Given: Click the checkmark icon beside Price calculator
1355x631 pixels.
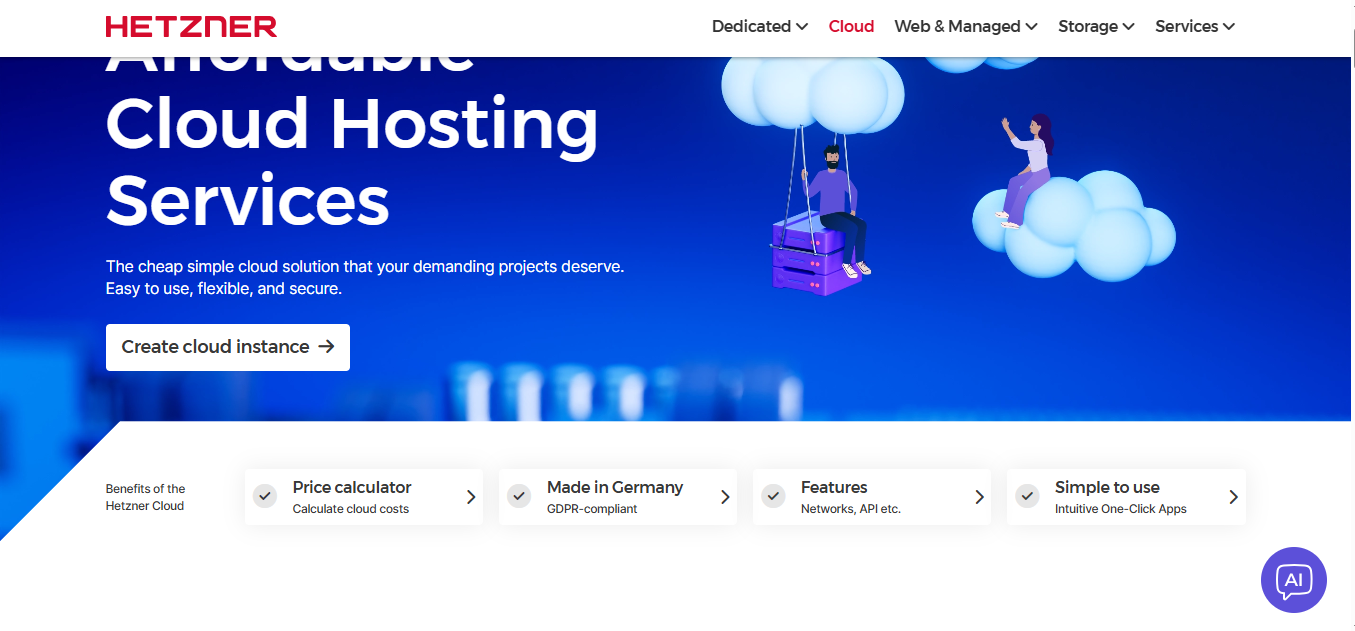Looking at the screenshot, I should 265,496.
